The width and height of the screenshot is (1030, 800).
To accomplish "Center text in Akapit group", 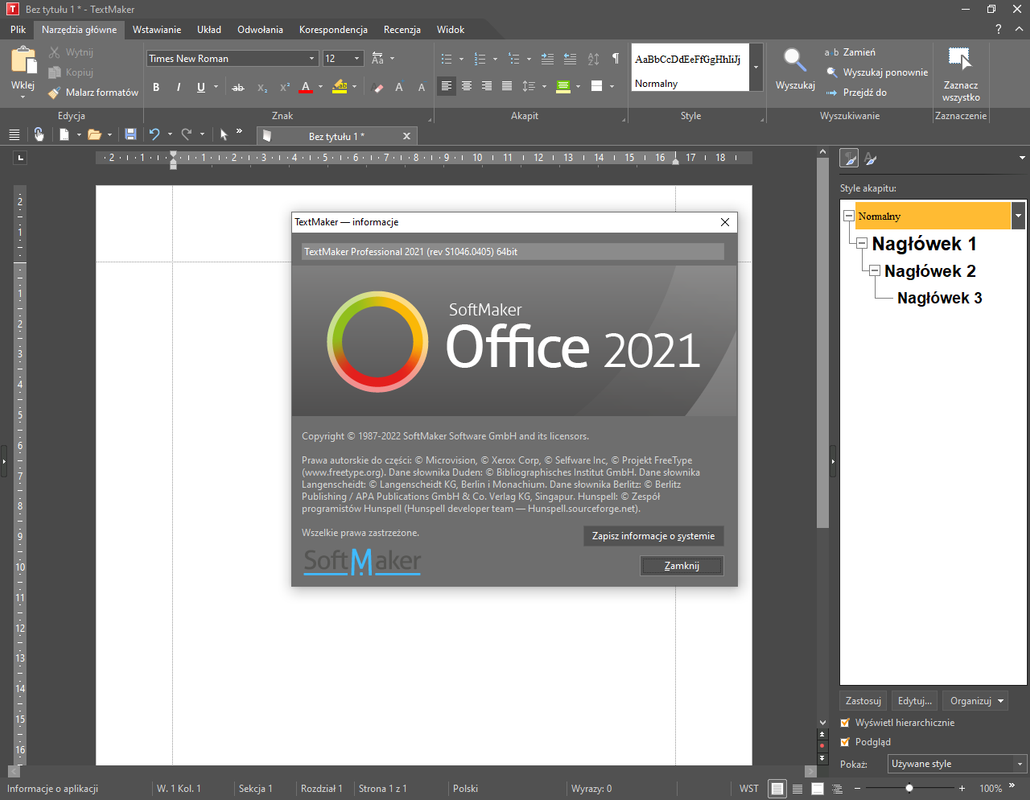I will click(466, 86).
